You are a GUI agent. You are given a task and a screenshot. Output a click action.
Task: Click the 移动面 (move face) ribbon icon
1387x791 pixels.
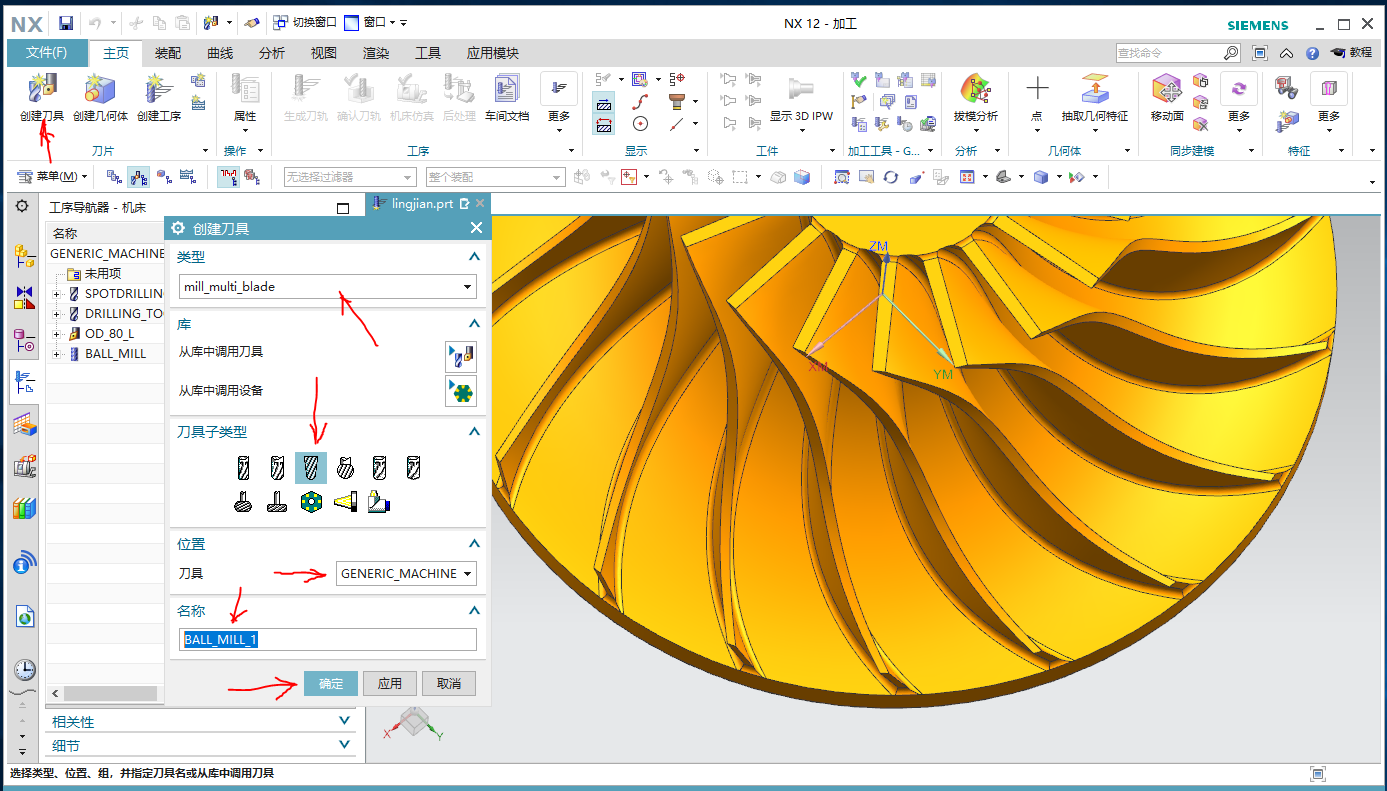pos(1167,98)
